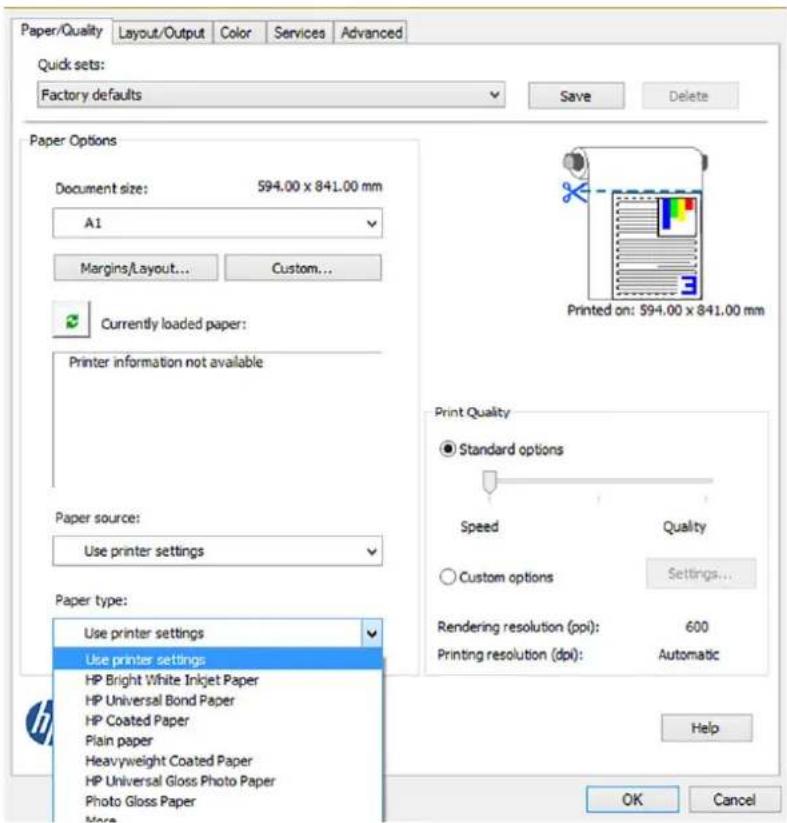Switch to the Layout/Output tab
Screen dimensions: 787x823
click(x=161, y=33)
